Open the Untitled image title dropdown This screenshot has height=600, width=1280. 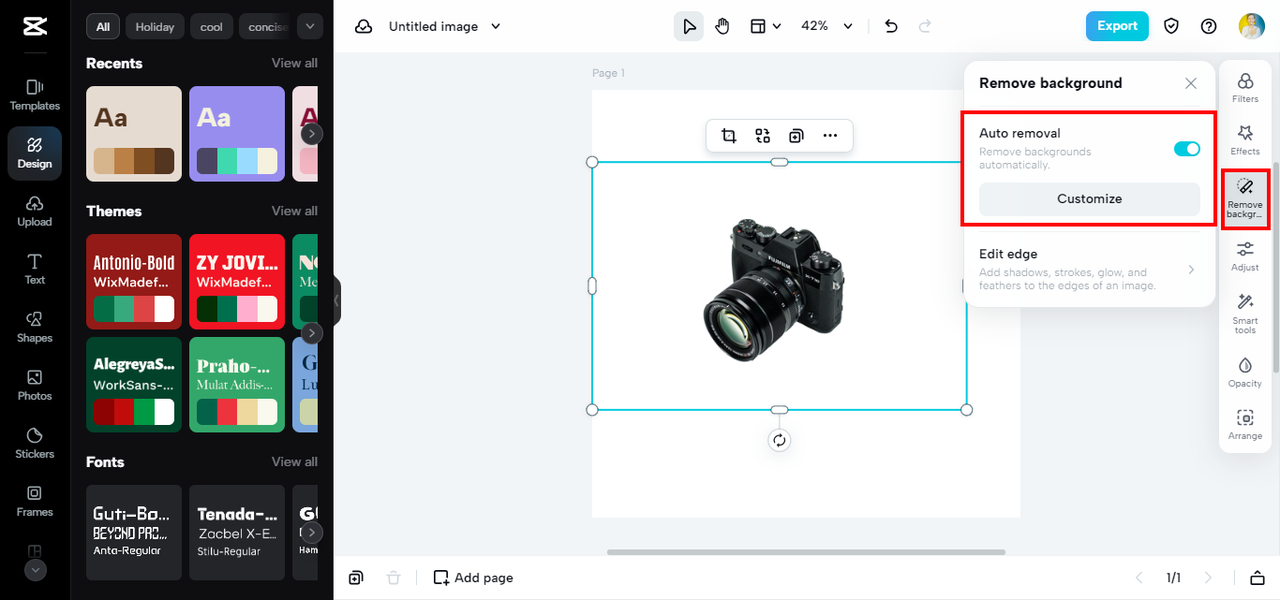point(445,27)
